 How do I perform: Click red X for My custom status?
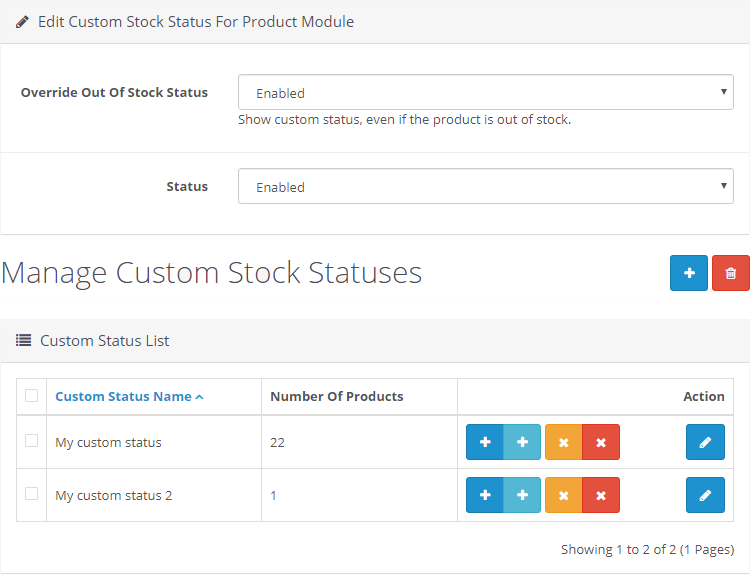601,442
